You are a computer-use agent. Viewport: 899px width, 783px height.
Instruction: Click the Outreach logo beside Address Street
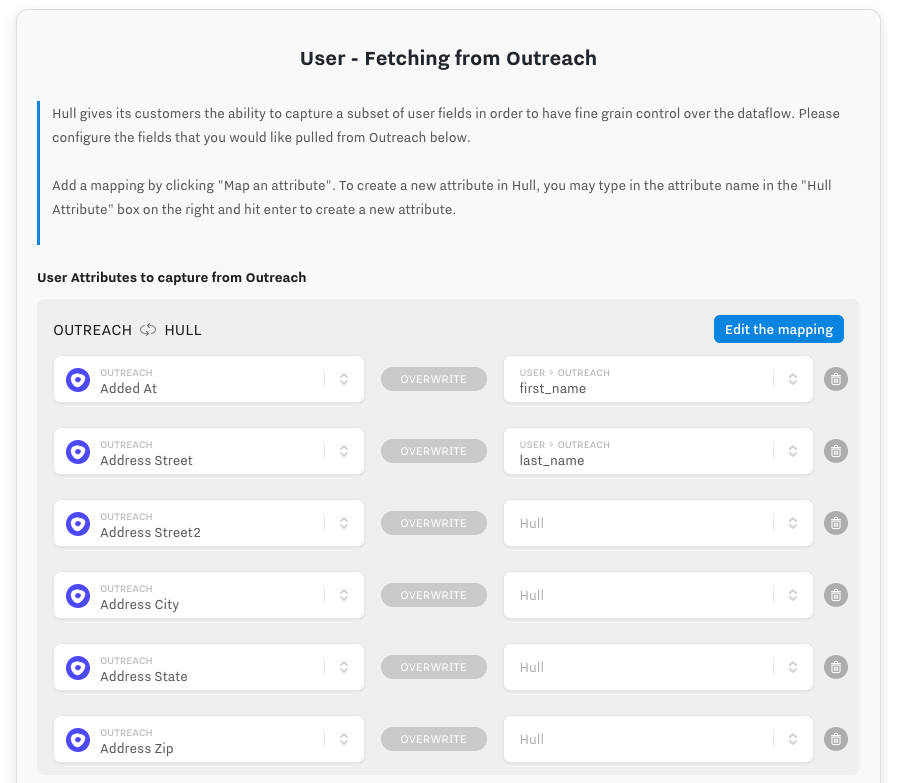click(78, 452)
